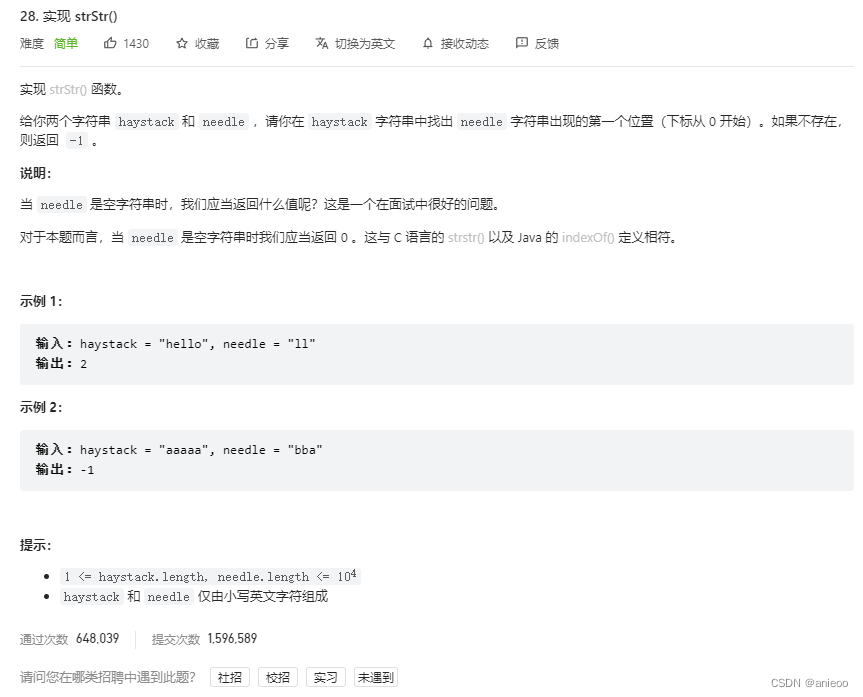Click the problem title 28. 实现 strStr()

pos(68,15)
